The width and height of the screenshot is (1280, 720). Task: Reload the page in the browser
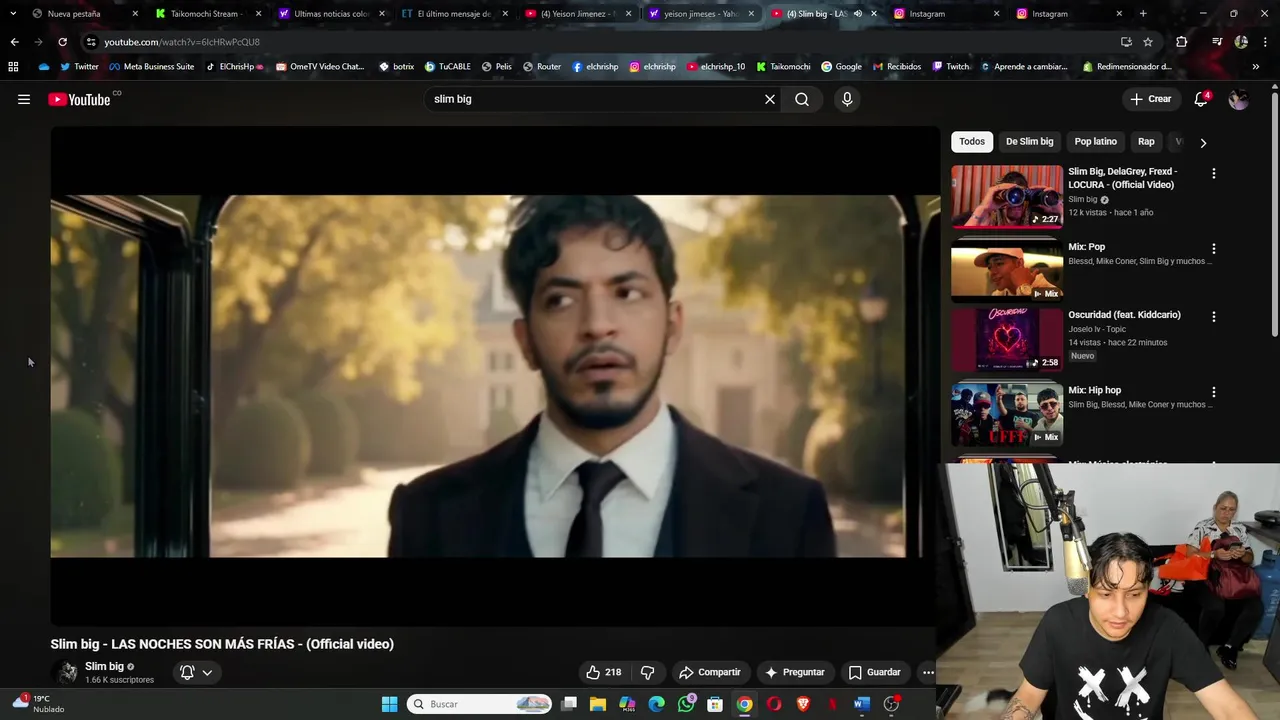pos(62,42)
